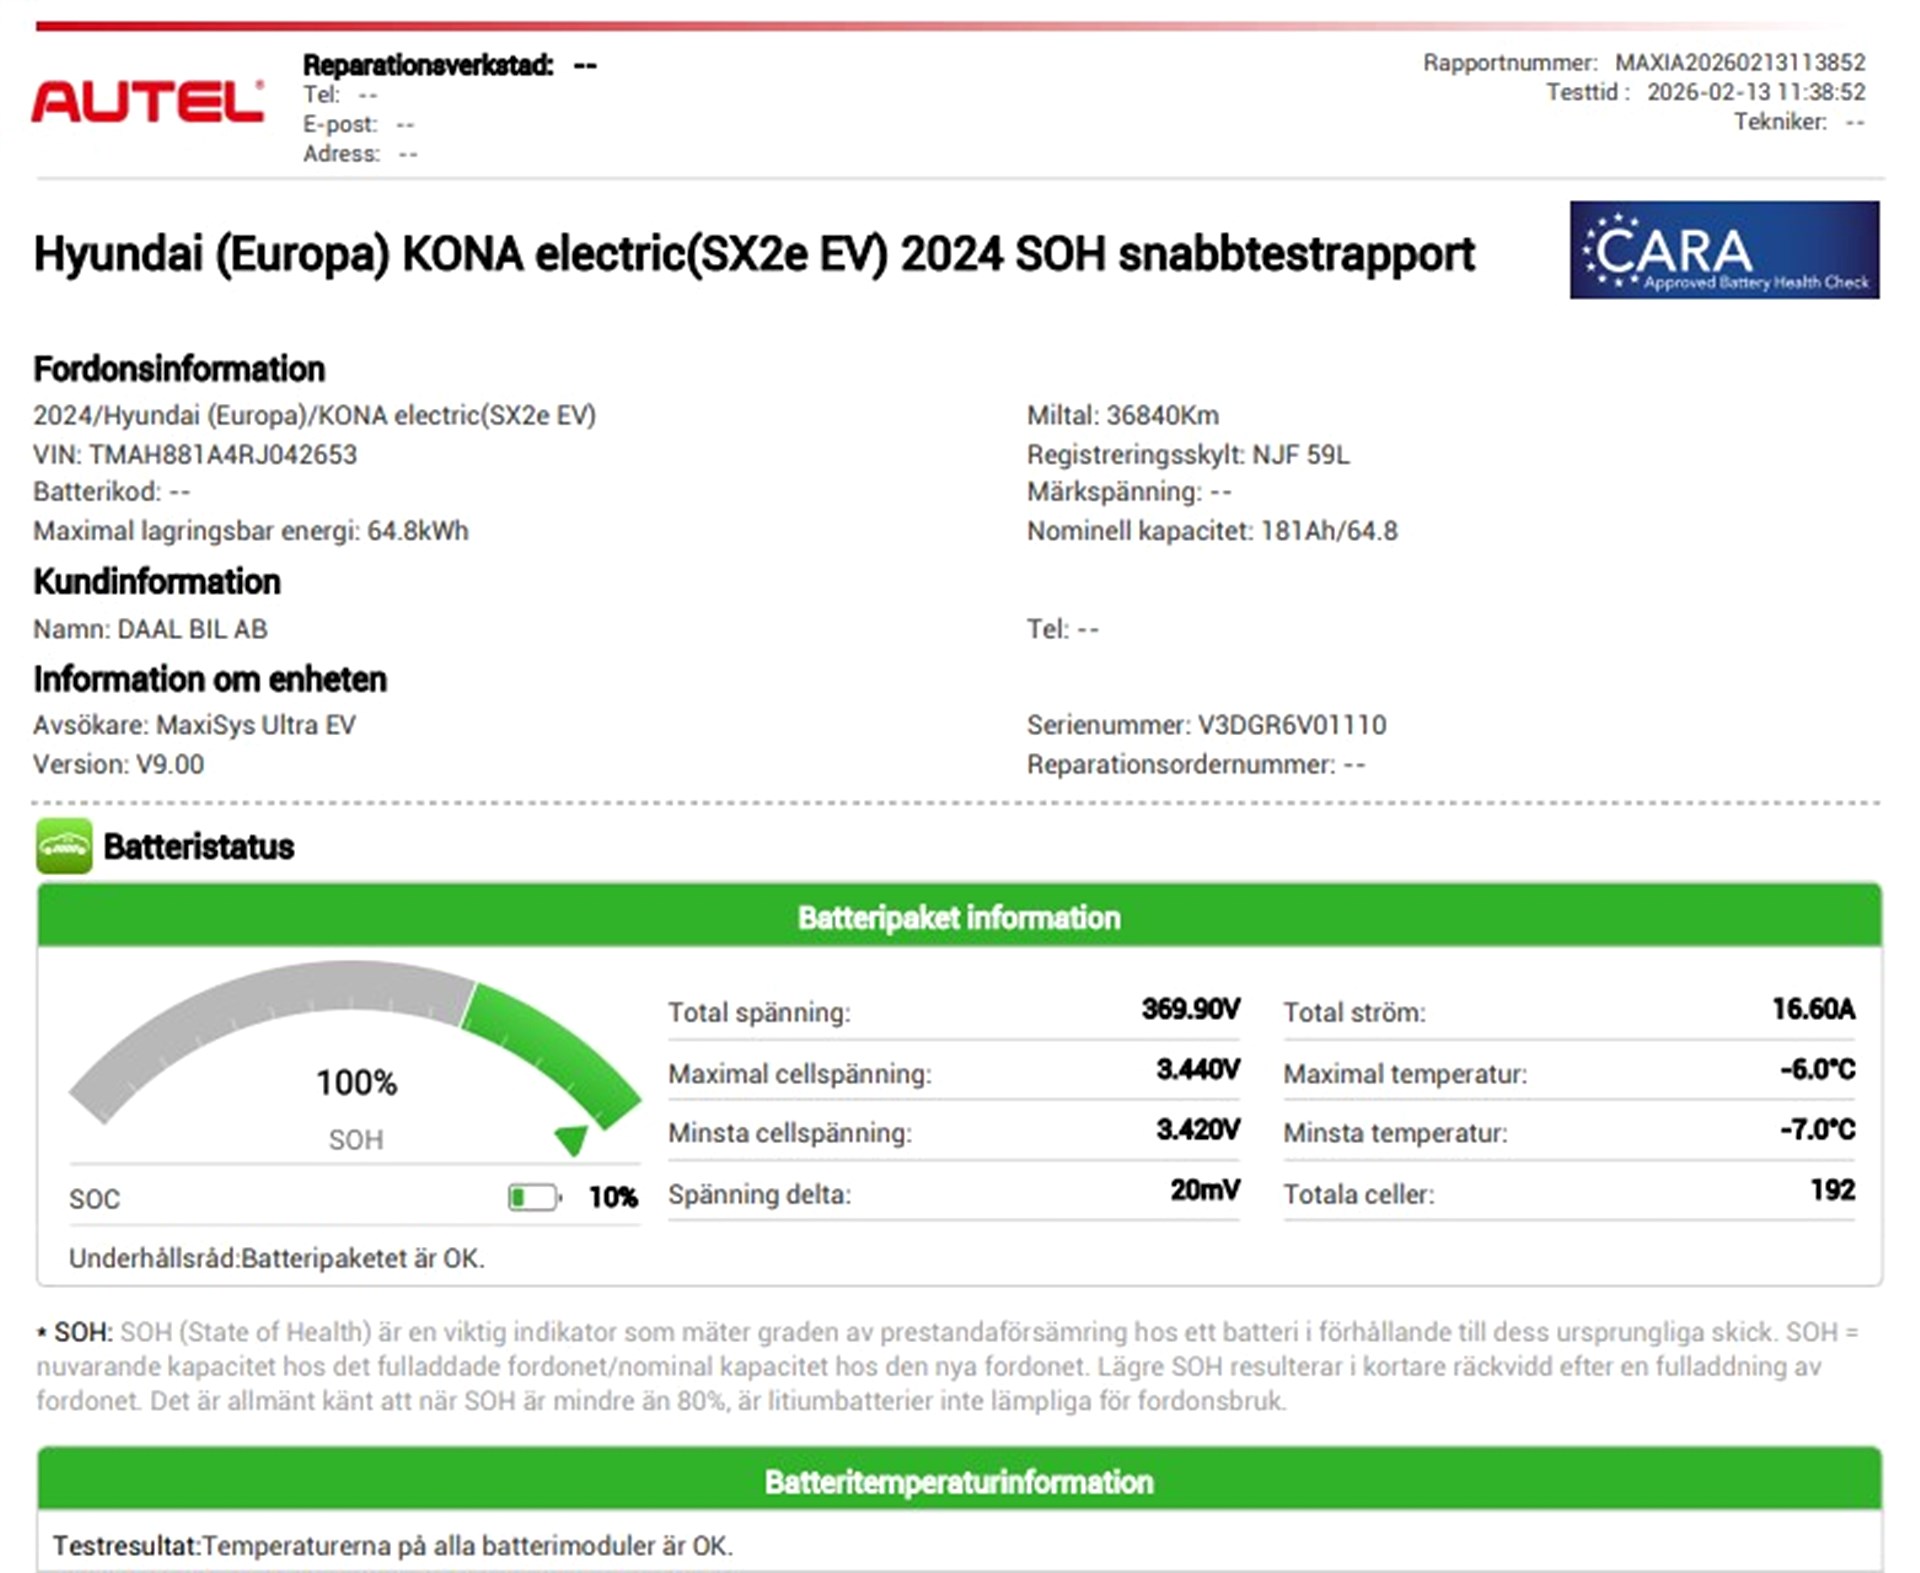Click the AUTEL logo
1920x1573 pixels.
(148, 102)
